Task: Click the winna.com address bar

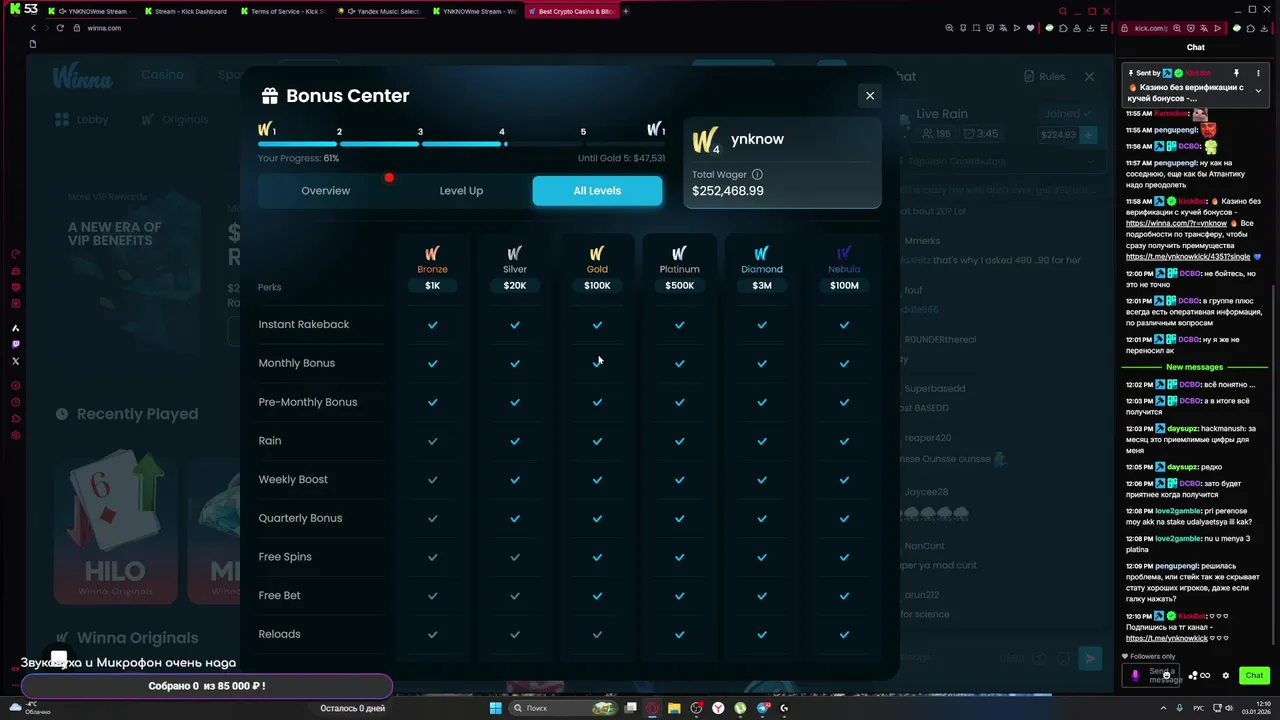Action: click(104, 28)
